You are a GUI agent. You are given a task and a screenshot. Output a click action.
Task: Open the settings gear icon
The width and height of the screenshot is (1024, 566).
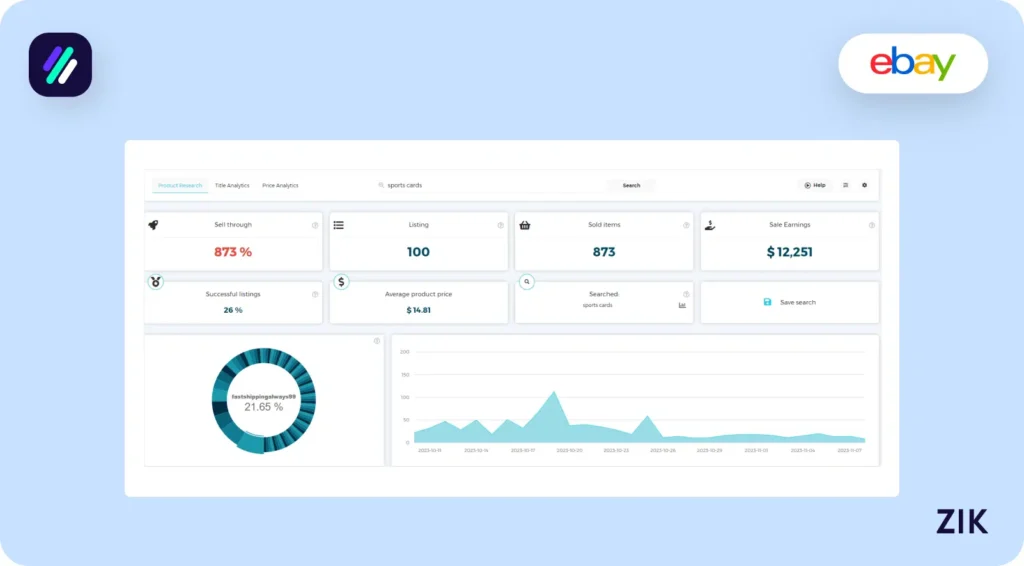pos(865,185)
